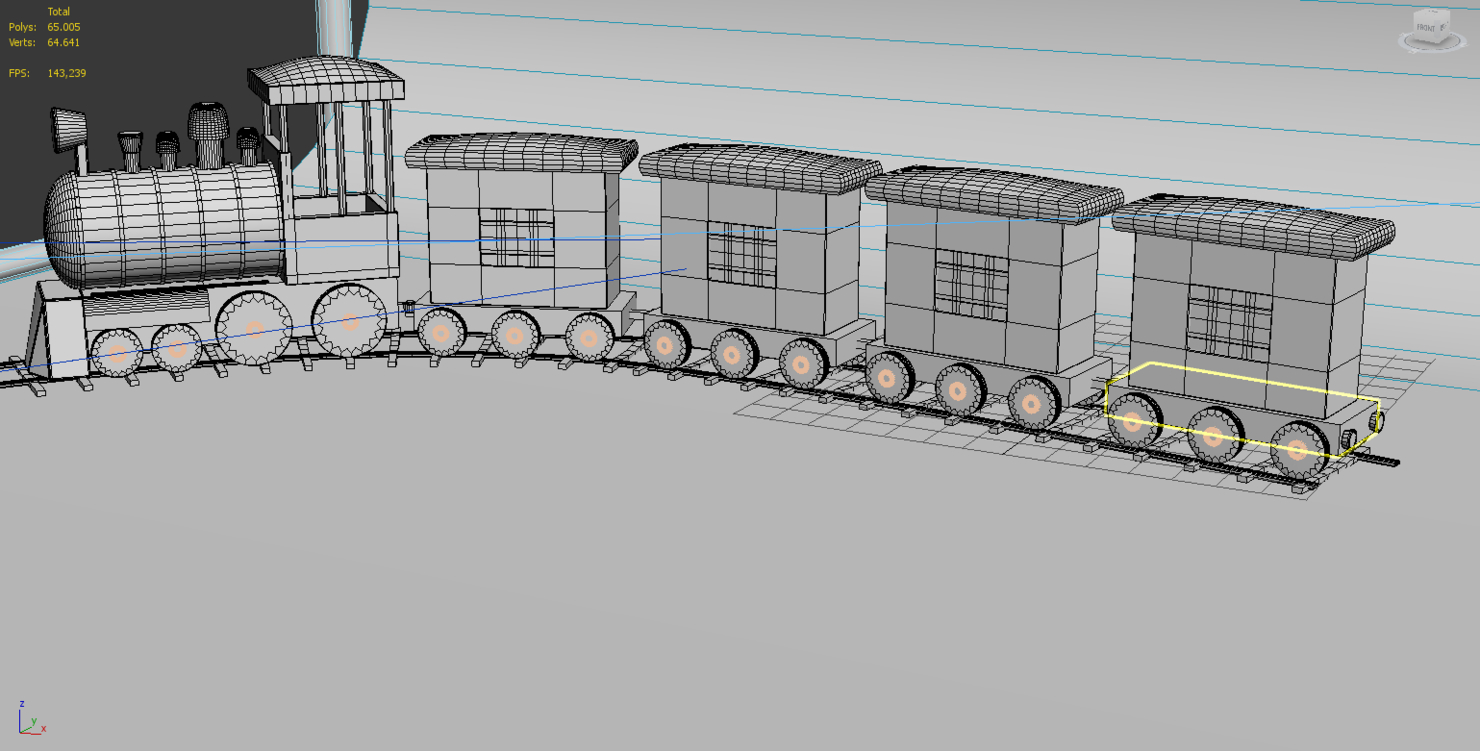
Task: Click the right edge of the ViewCube
Action: (x=1447, y=28)
